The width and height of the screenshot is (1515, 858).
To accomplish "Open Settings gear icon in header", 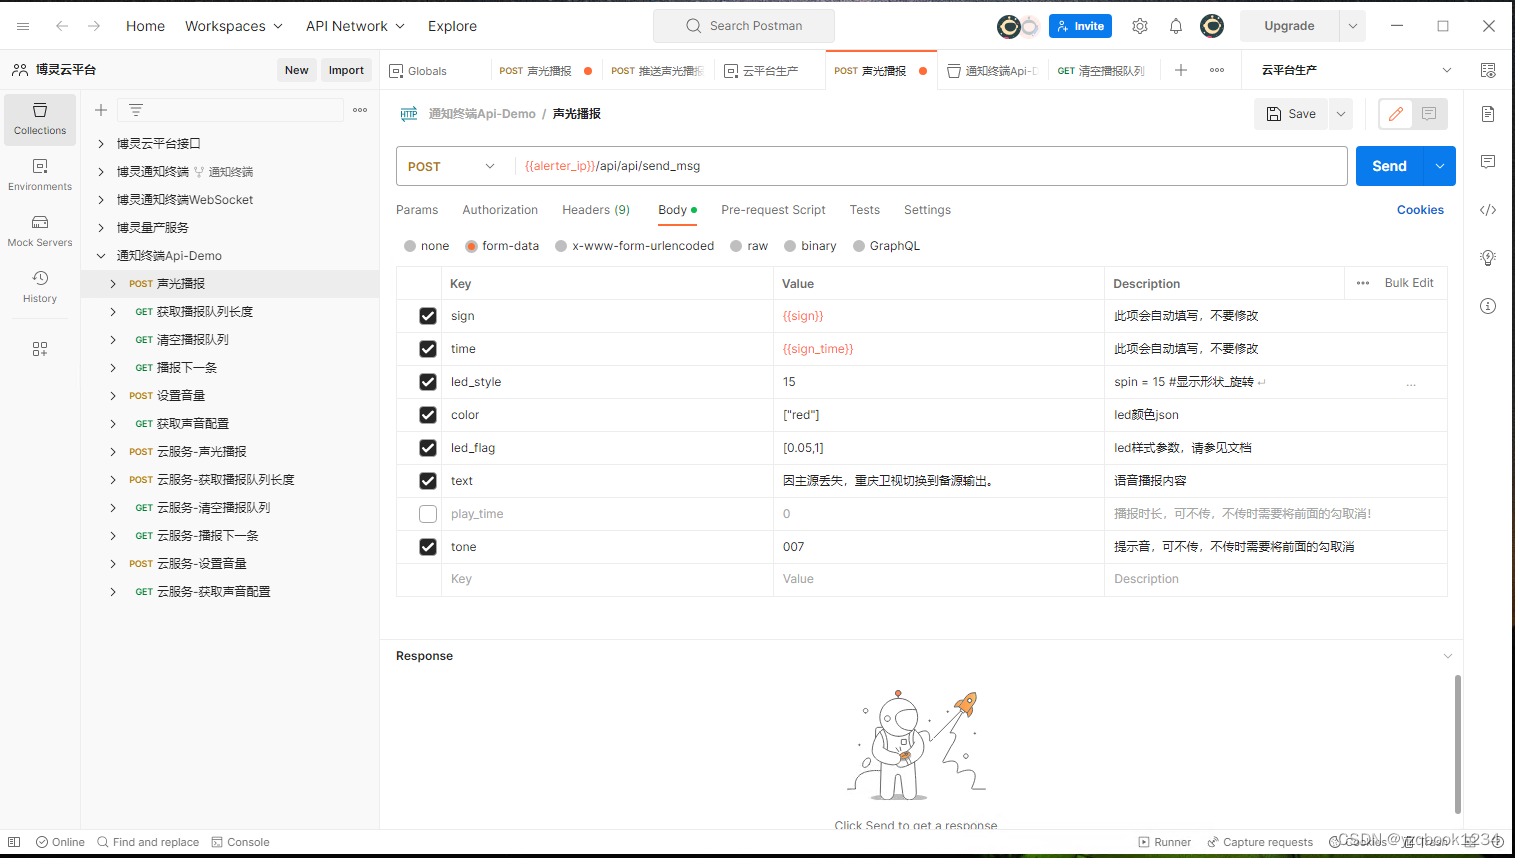I will 1140,26.
